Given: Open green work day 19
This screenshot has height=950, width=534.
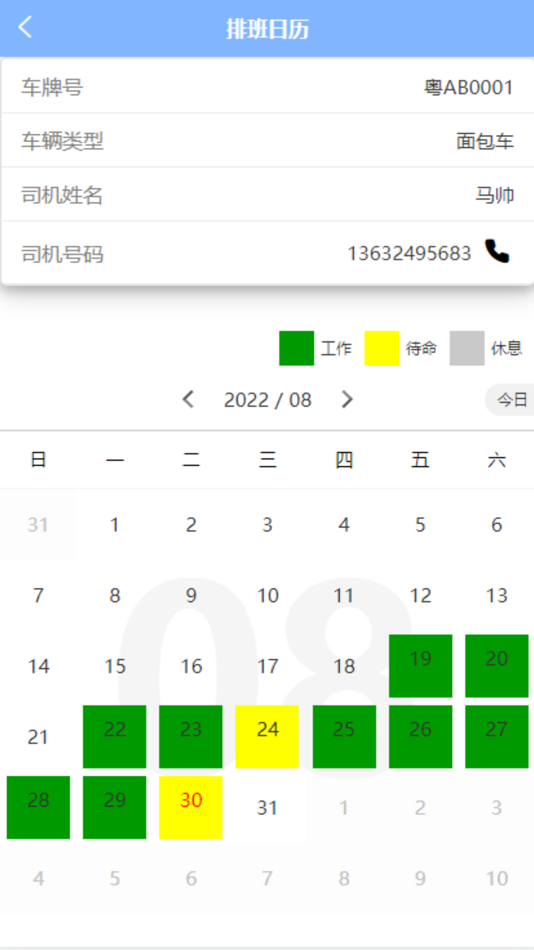Looking at the screenshot, I should 420,666.
